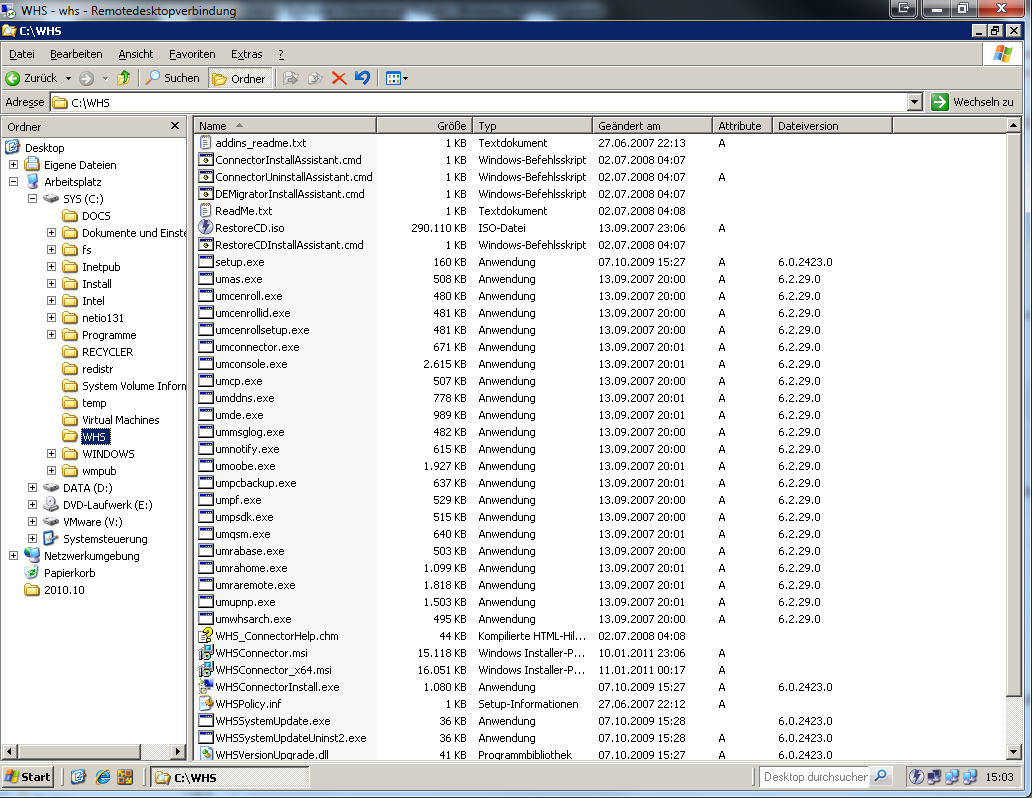Select WHS_ConnectorHelp.chm help file icon
The width and height of the screenshot is (1032, 798).
coord(205,636)
